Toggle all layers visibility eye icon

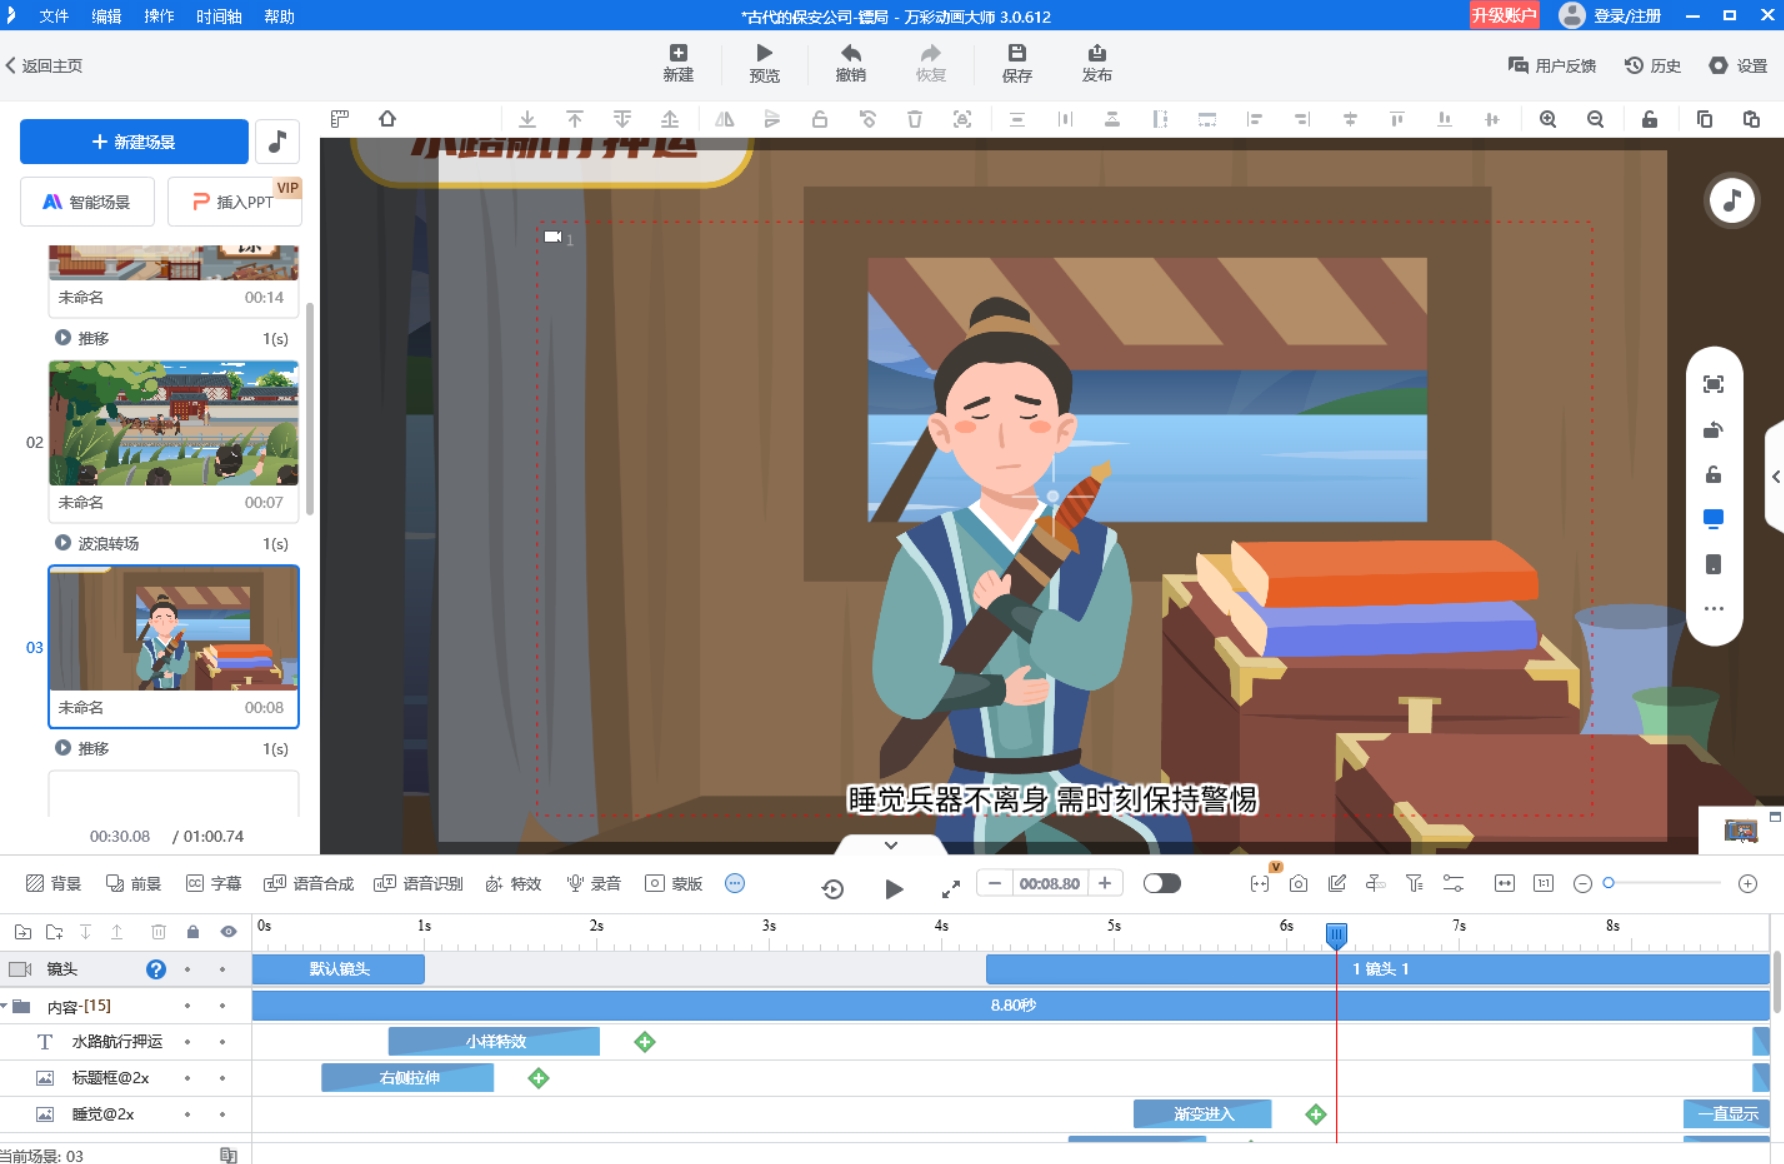[228, 932]
